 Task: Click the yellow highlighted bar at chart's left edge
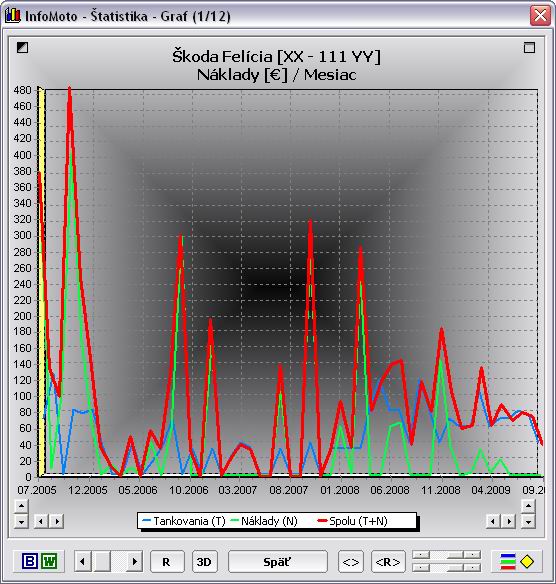pyautogui.click(x=41, y=282)
